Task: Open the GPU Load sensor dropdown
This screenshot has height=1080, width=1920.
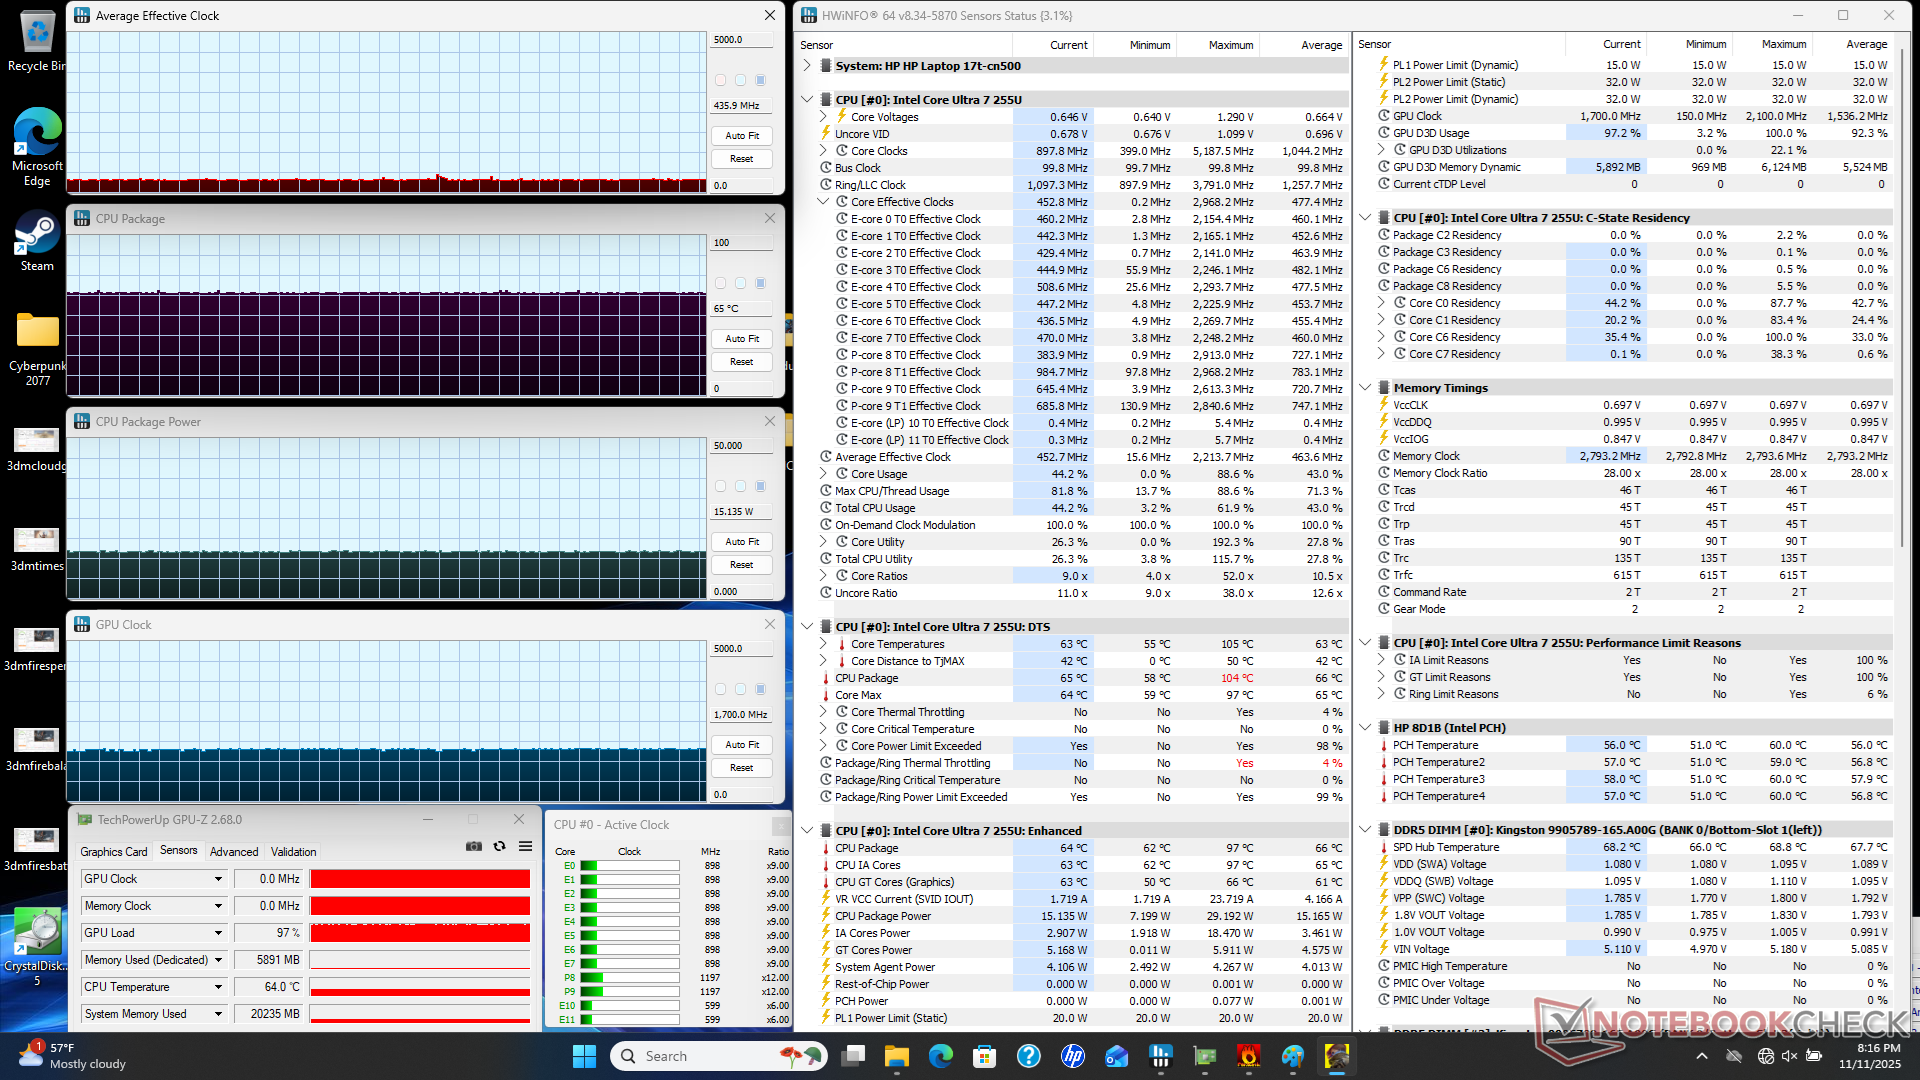Action: (218, 933)
